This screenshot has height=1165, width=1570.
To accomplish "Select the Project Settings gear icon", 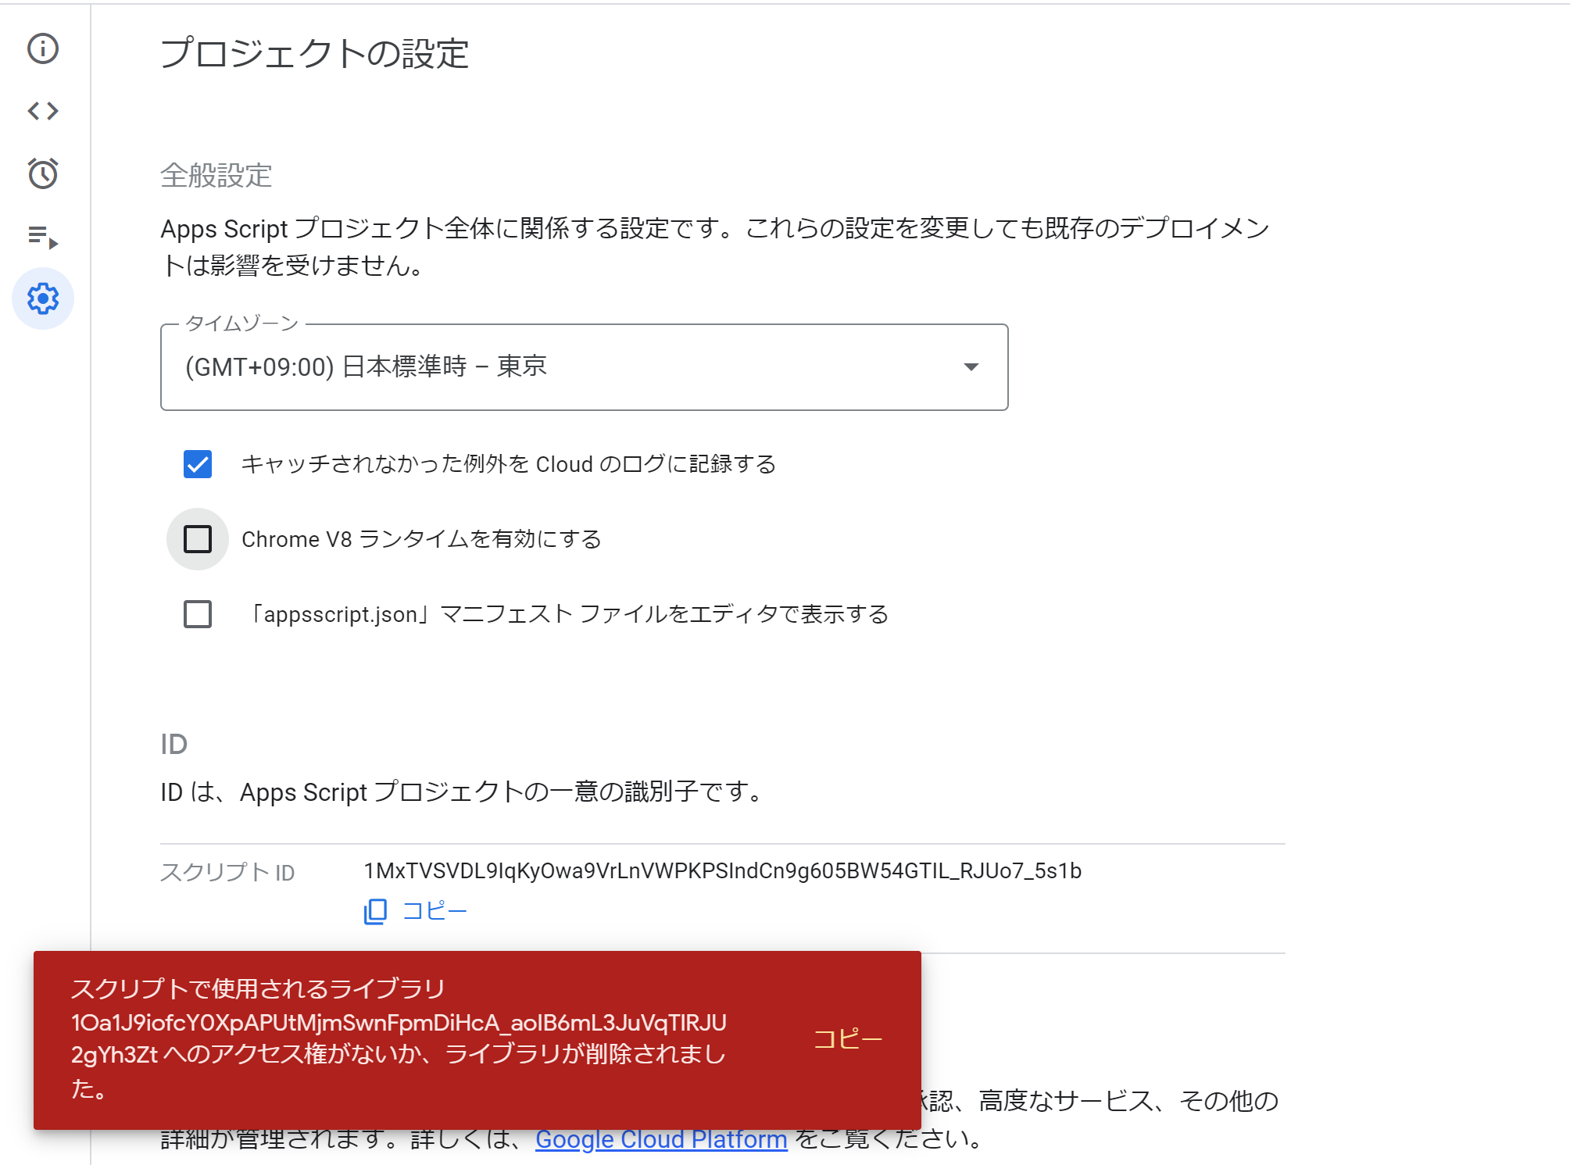I will (43, 298).
